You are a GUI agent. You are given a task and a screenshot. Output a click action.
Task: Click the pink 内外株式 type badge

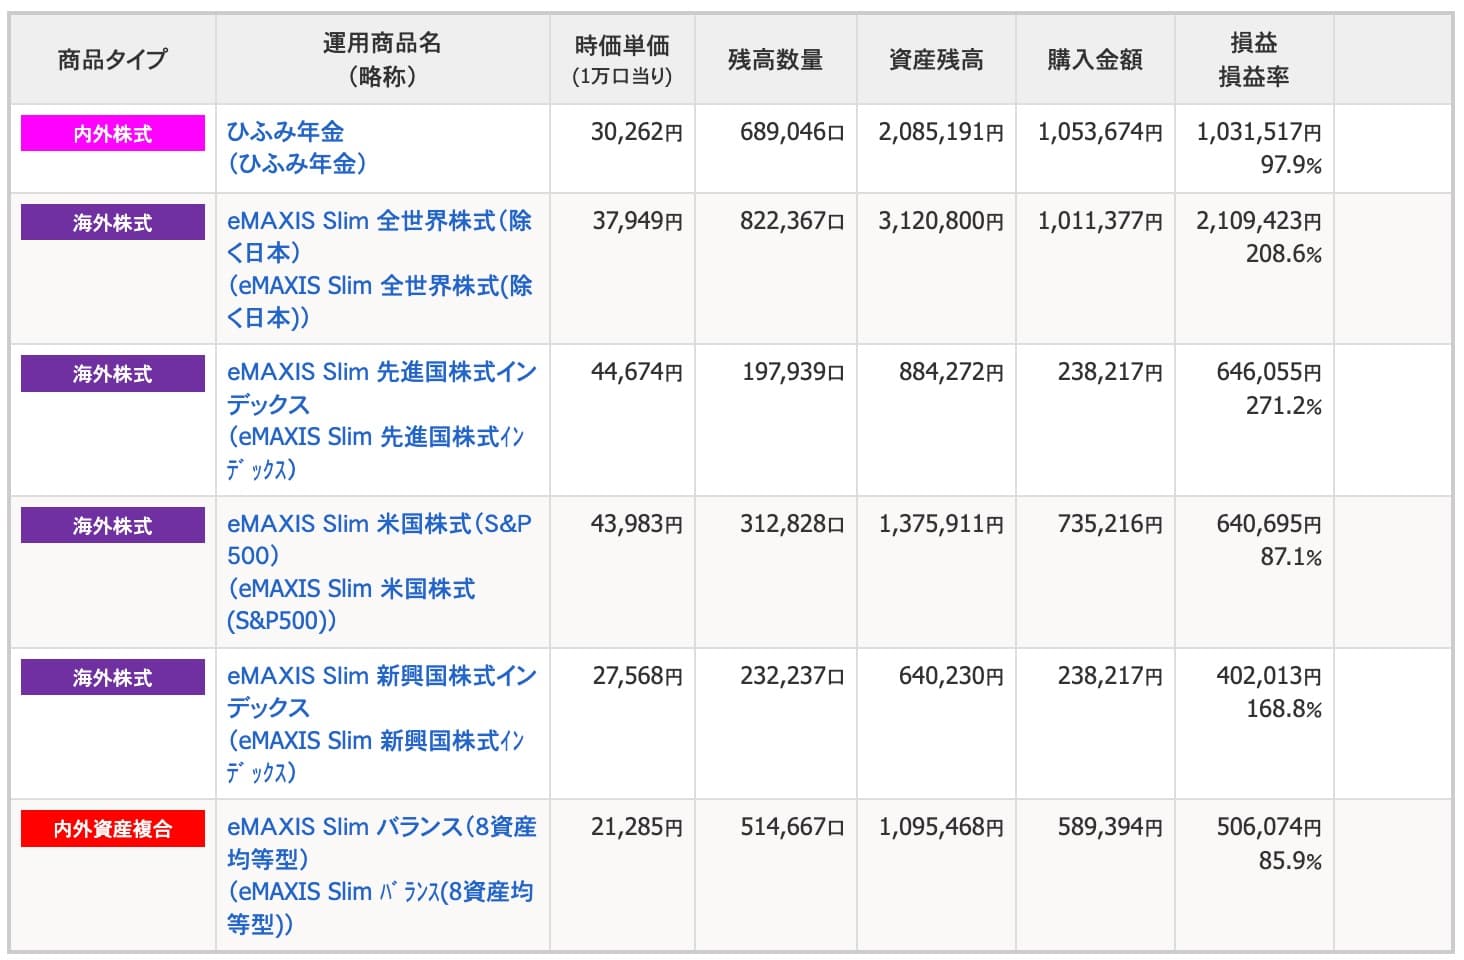(x=113, y=133)
